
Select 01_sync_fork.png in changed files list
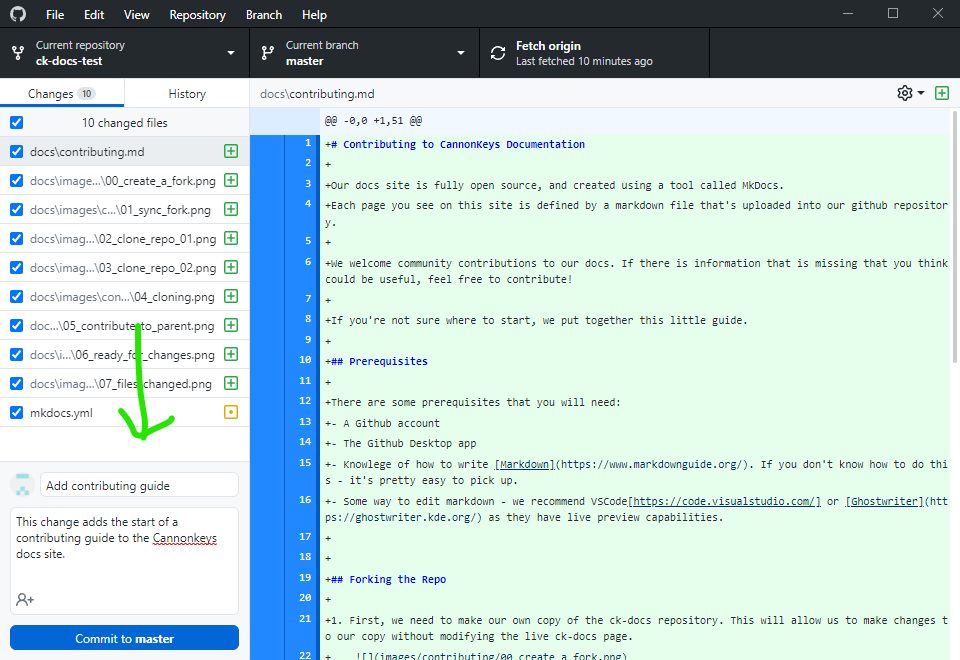[120, 210]
